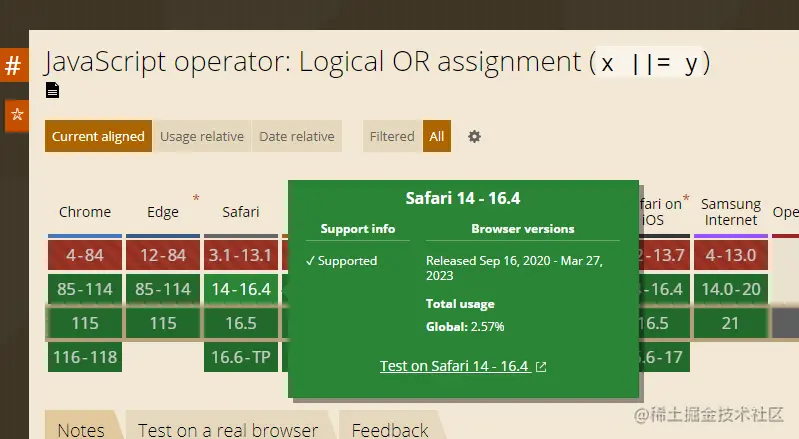
Task: Click the Released Sep 16, 2020 date text
Action: (514, 268)
